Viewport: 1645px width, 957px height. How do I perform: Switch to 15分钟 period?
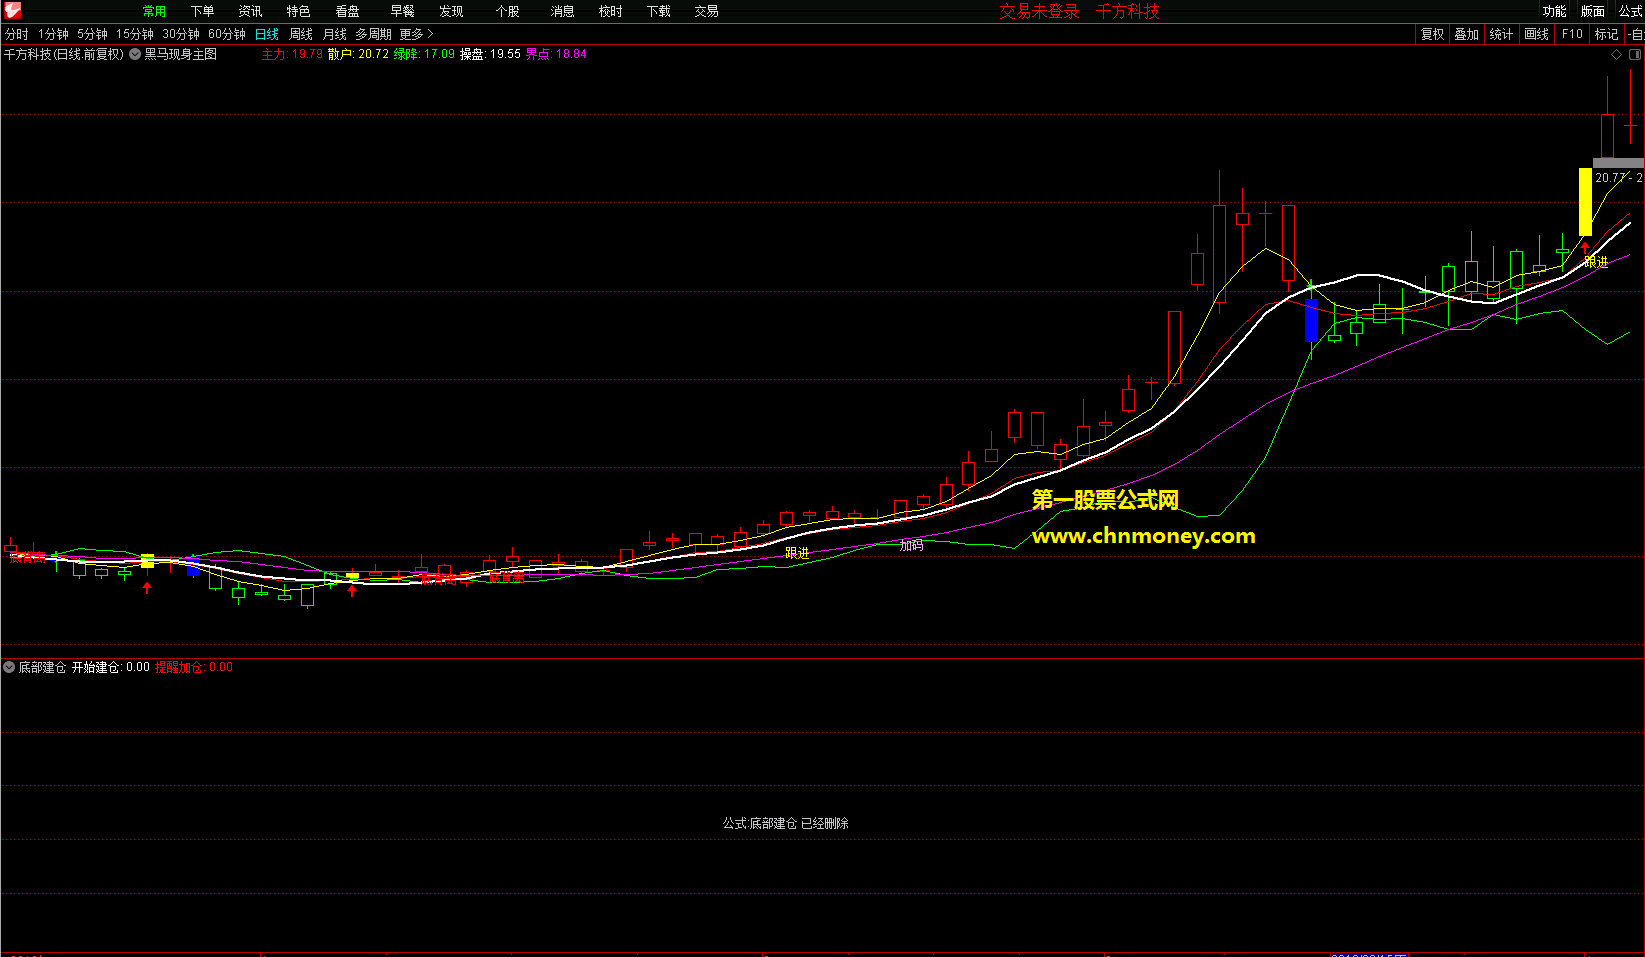tap(134, 34)
